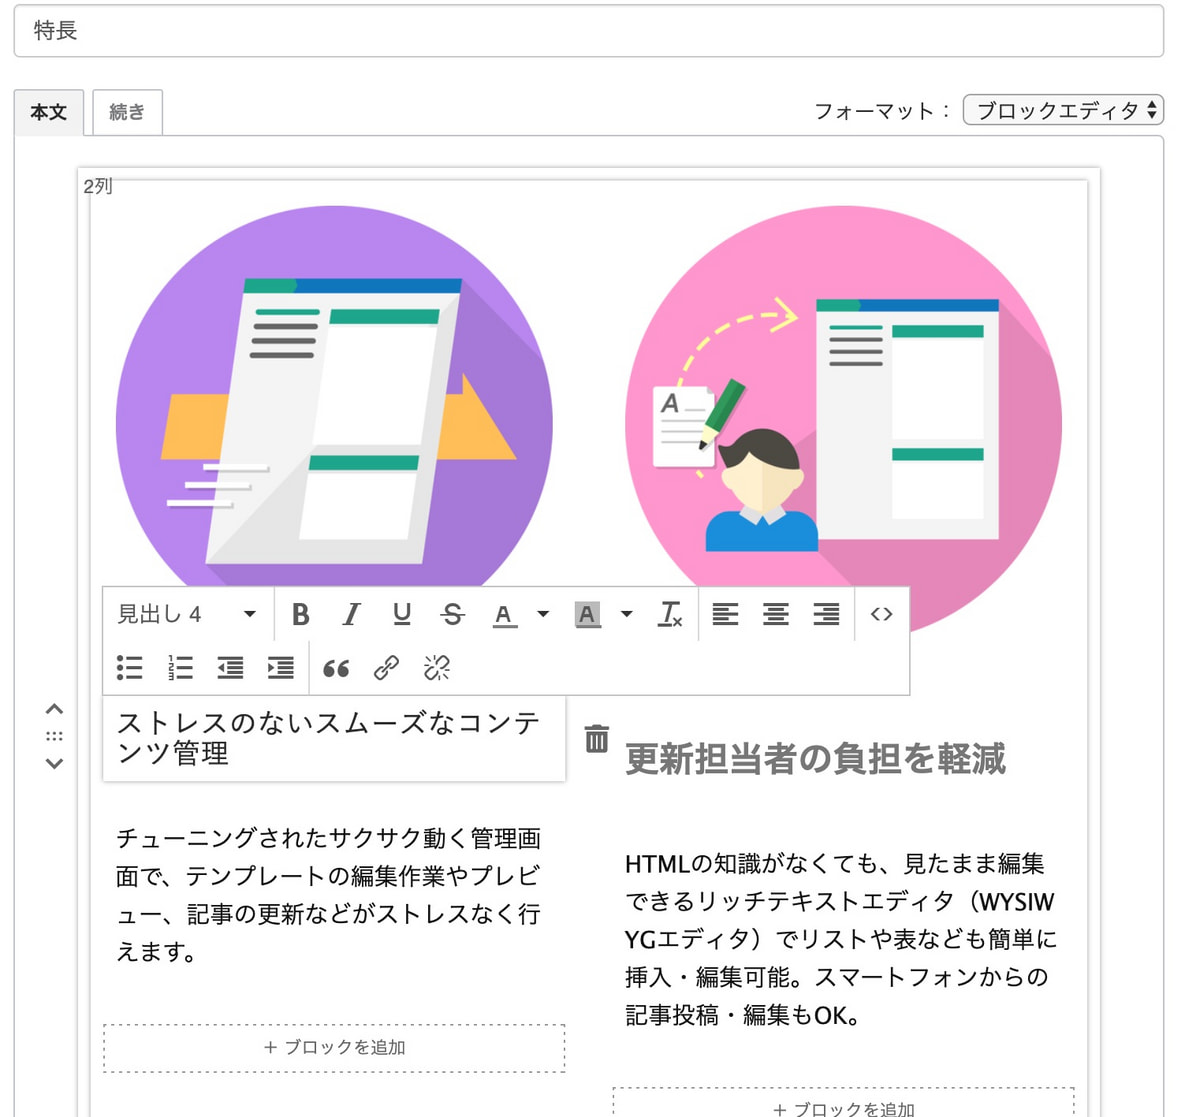Open the 見出し 4 style dropdown
Image resolution: width=1200 pixels, height=1117 pixels.
pos(186,614)
